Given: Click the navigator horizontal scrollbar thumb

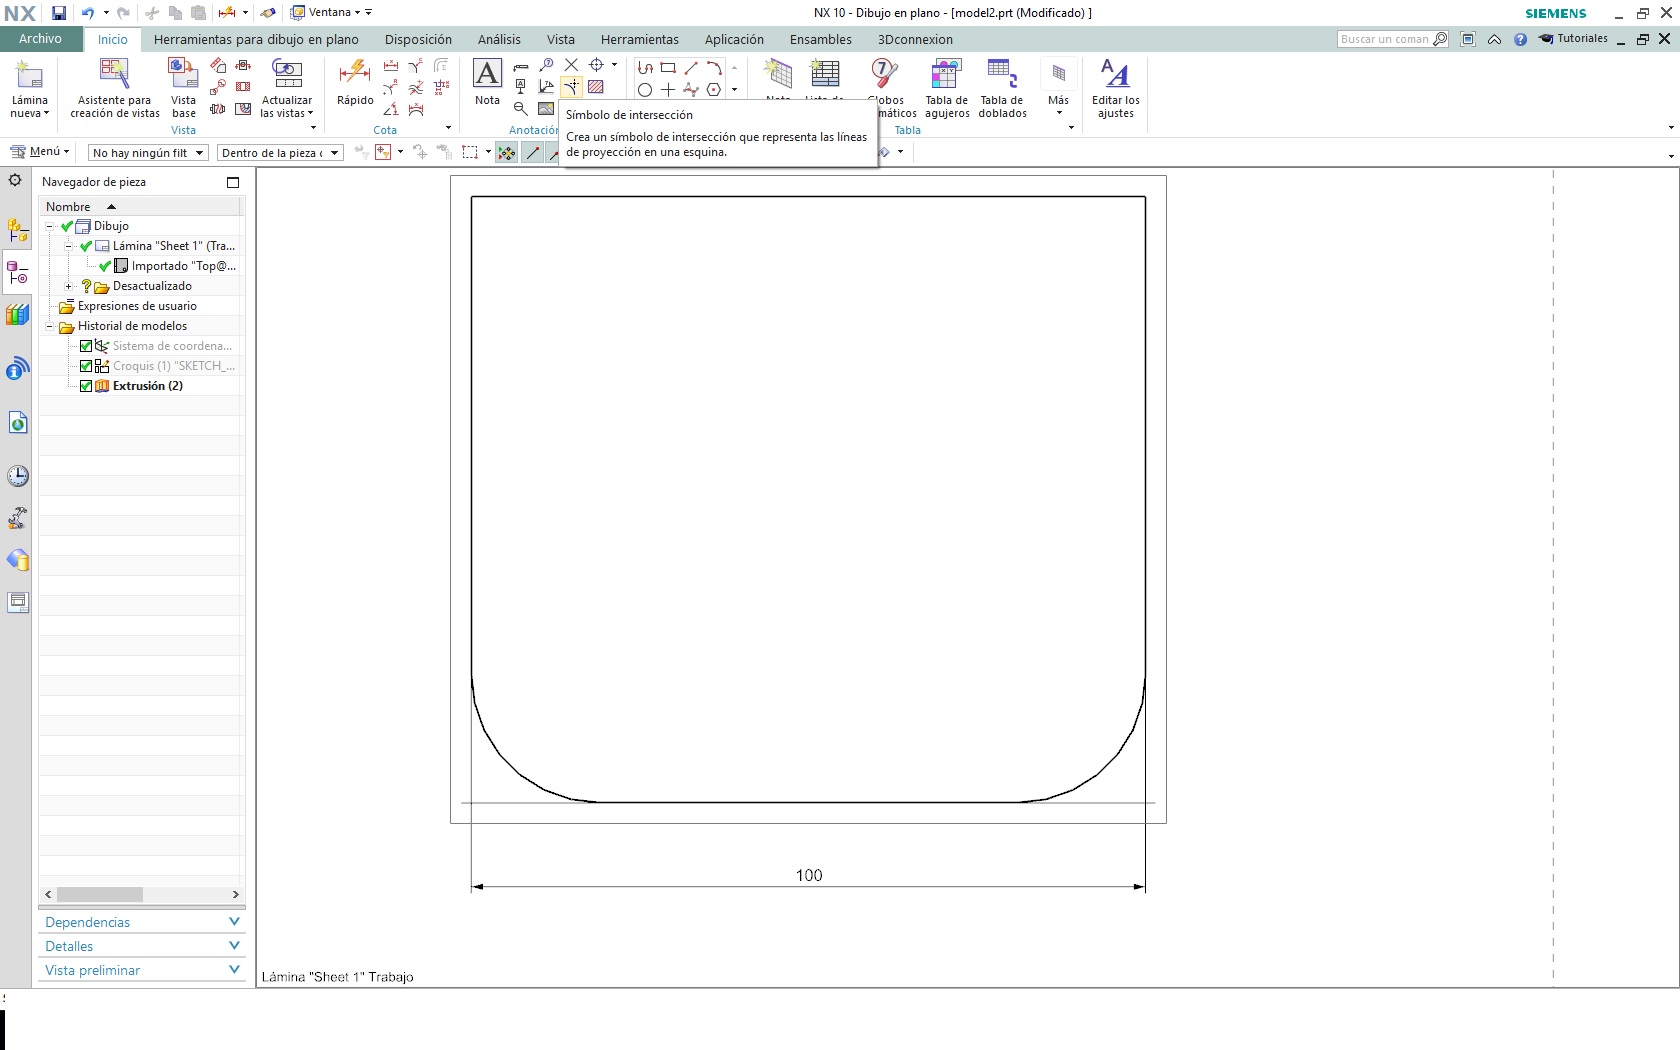Looking at the screenshot, I should point(100,894).
